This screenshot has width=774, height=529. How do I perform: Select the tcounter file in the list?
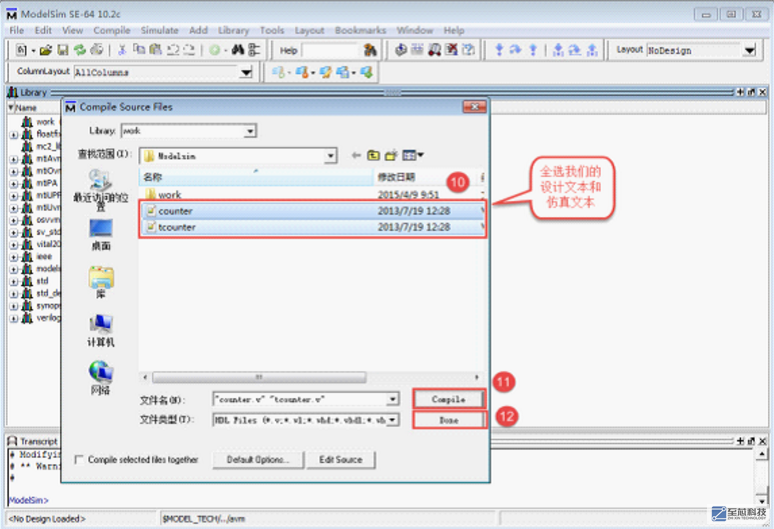click(312, 227)
